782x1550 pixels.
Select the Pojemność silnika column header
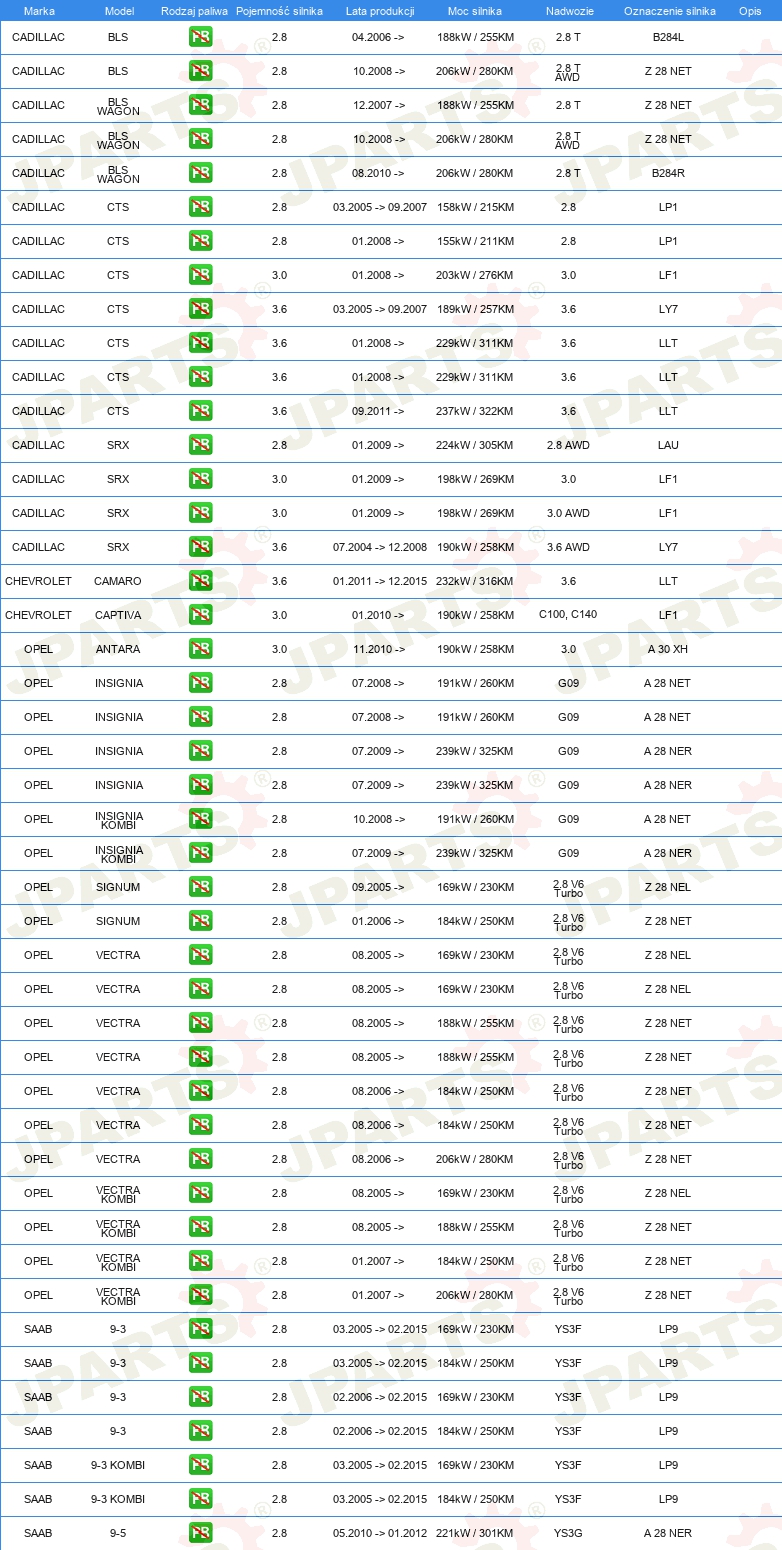click(279, 11)
